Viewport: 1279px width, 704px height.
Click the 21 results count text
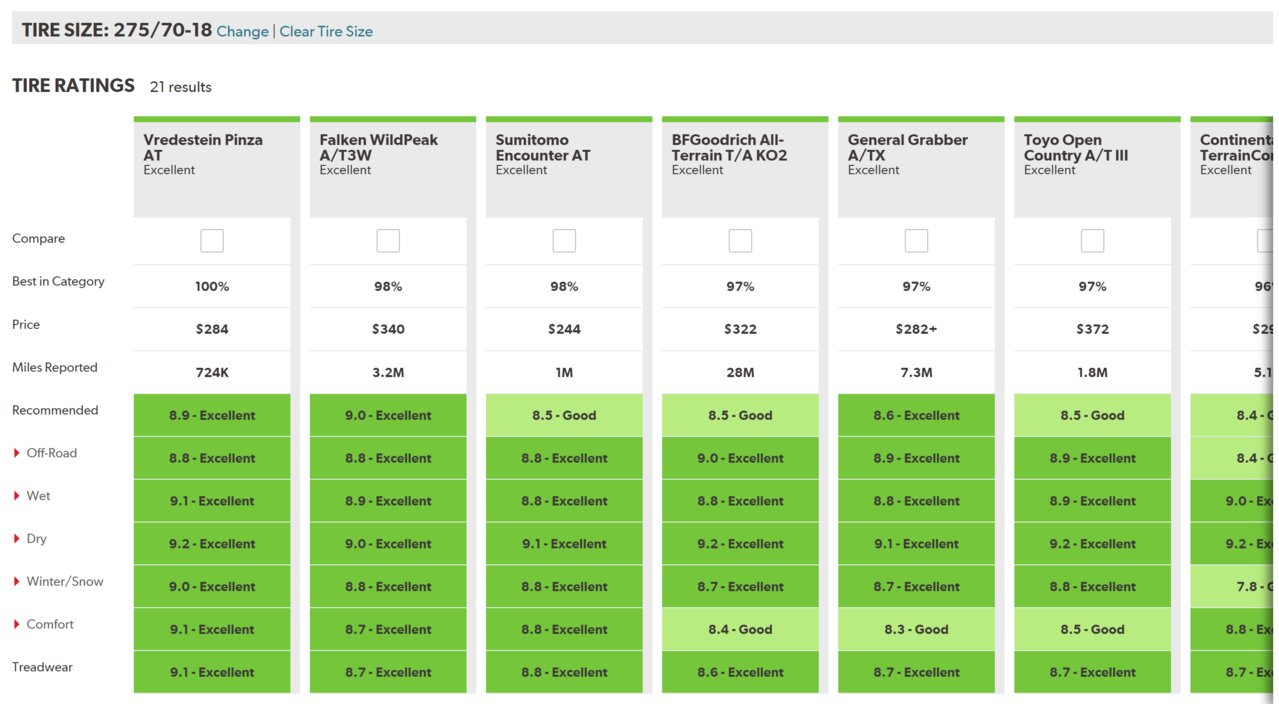tap(181, 87)
